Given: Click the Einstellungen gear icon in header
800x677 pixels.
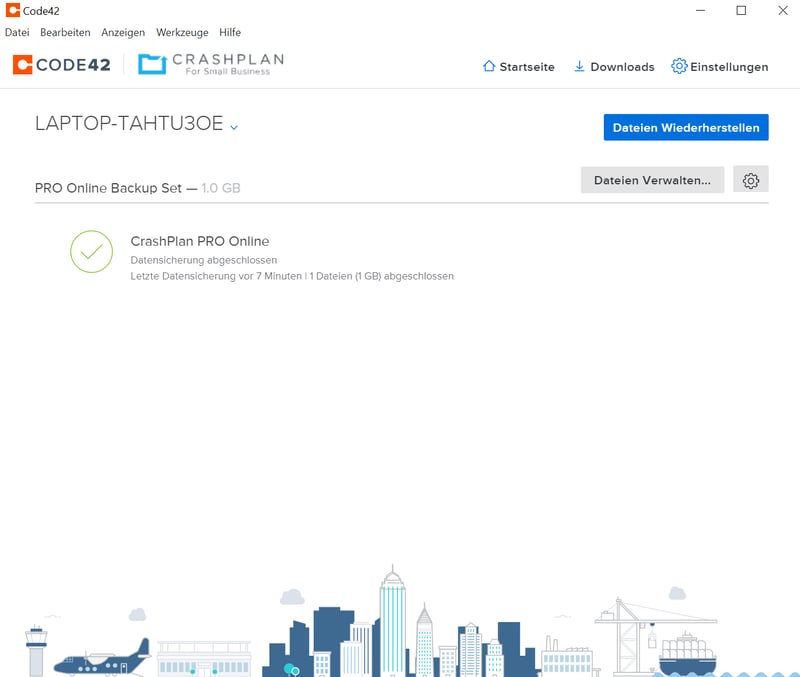Looking at the screenshot, I should (679, 66).
